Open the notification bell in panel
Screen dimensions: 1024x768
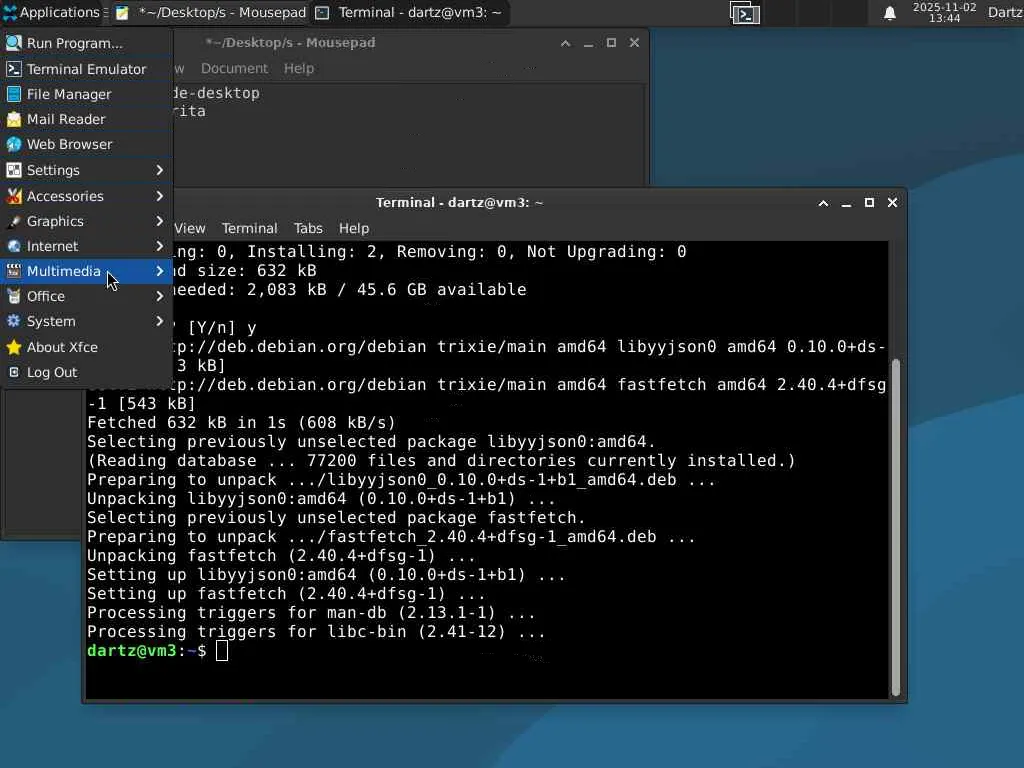pyautogui.click(x=889, y=13)
